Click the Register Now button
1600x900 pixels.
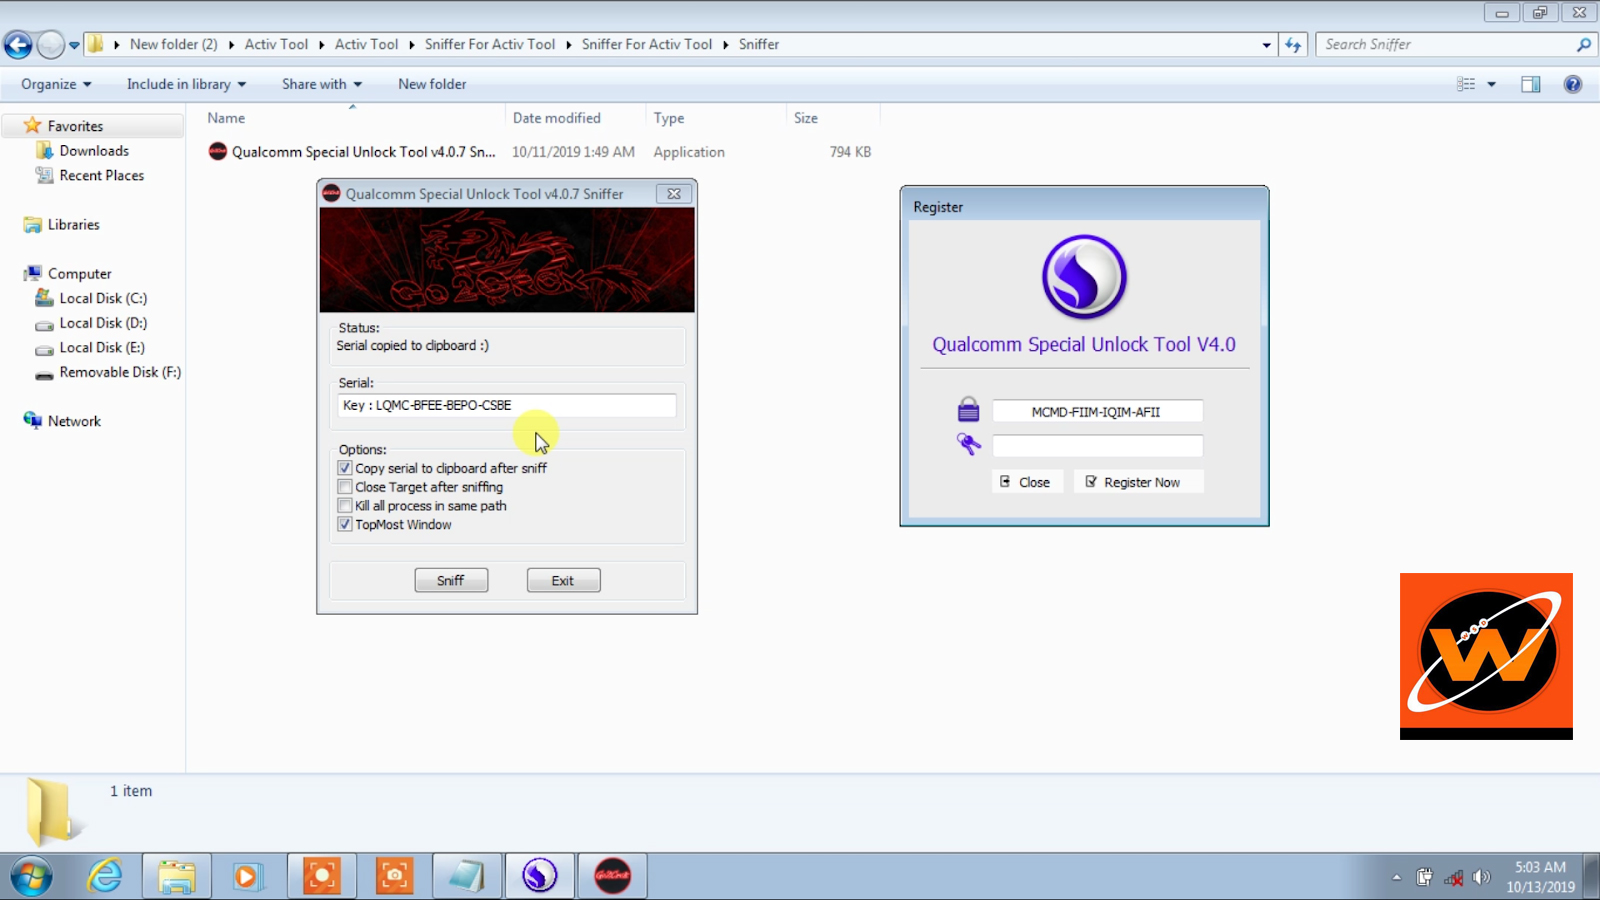1139,482
